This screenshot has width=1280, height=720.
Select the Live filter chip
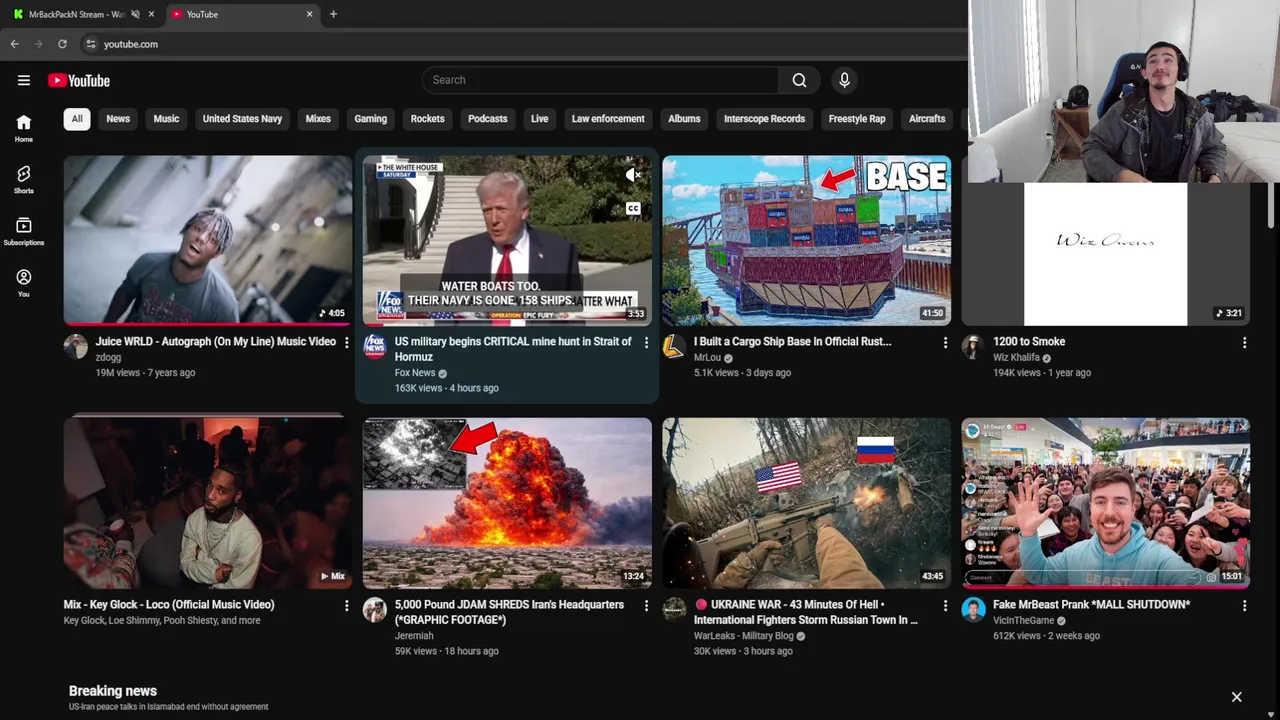click(x=540, y=119)
